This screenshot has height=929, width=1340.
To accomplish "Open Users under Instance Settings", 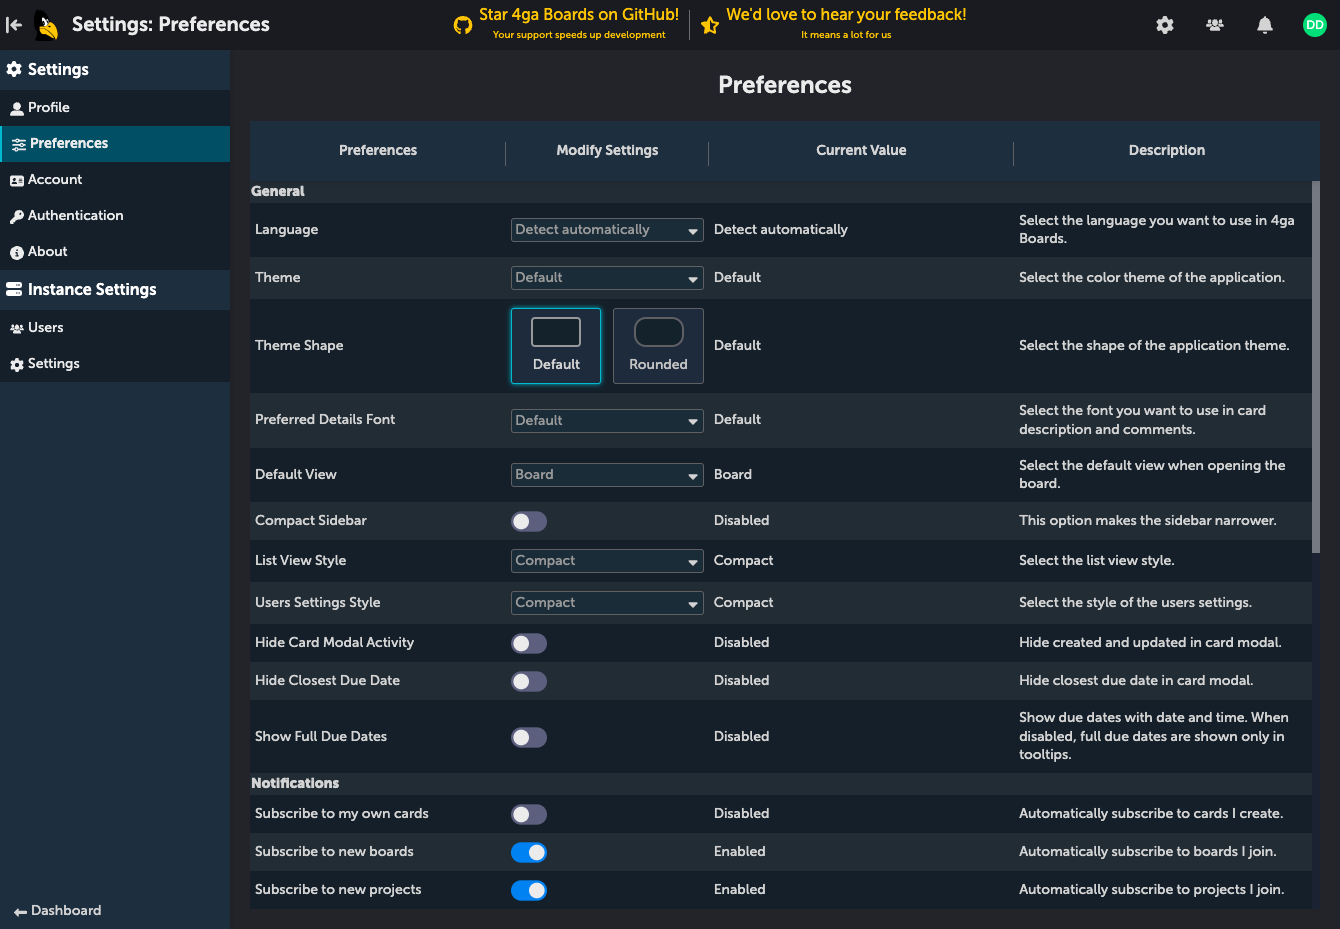I will click(x=115, y=328).
